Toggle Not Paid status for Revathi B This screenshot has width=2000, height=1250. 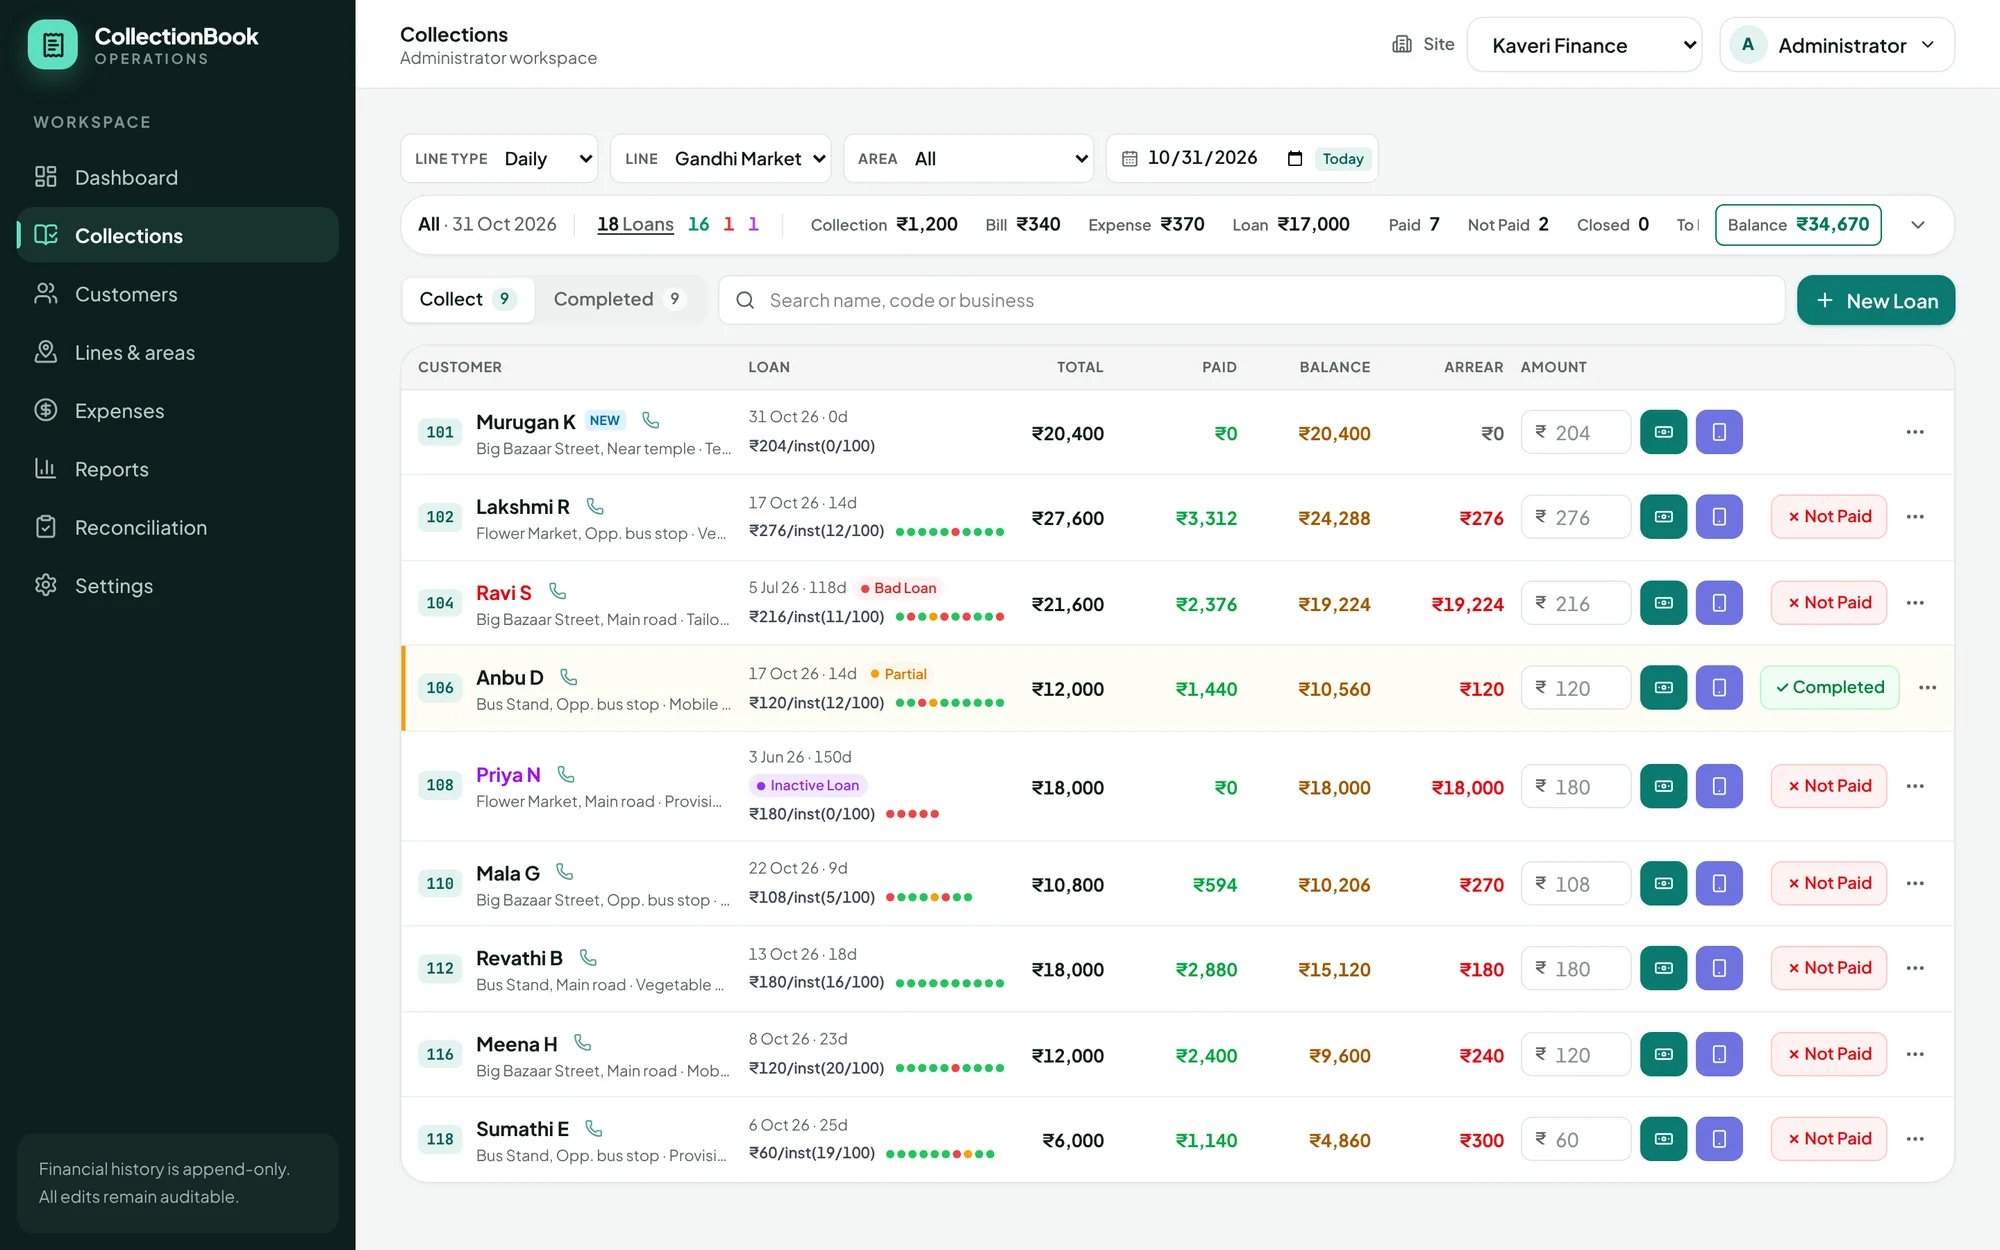(1829, 968)
